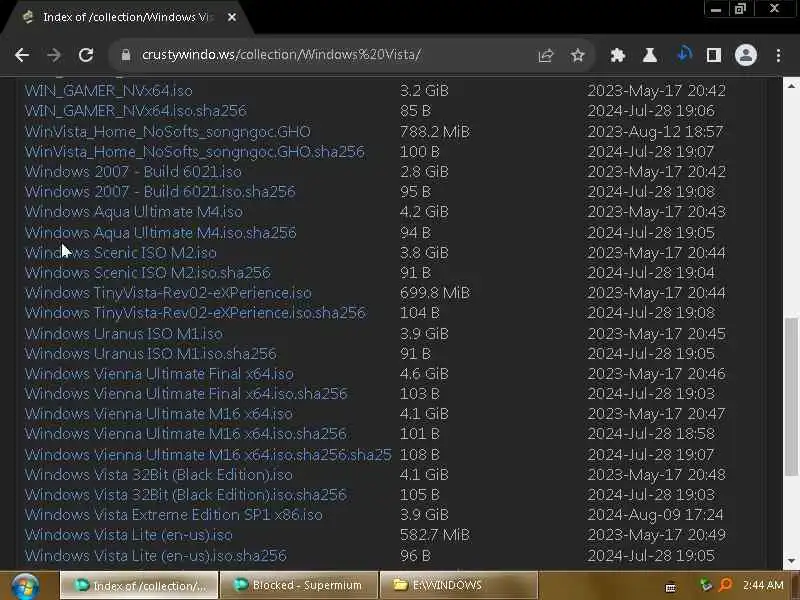The width and height of the screenshot is (800, 600).
Task: Open Windows Vista 32Bit (Black Edition).iso.sha256
Action: coord(186,494)
